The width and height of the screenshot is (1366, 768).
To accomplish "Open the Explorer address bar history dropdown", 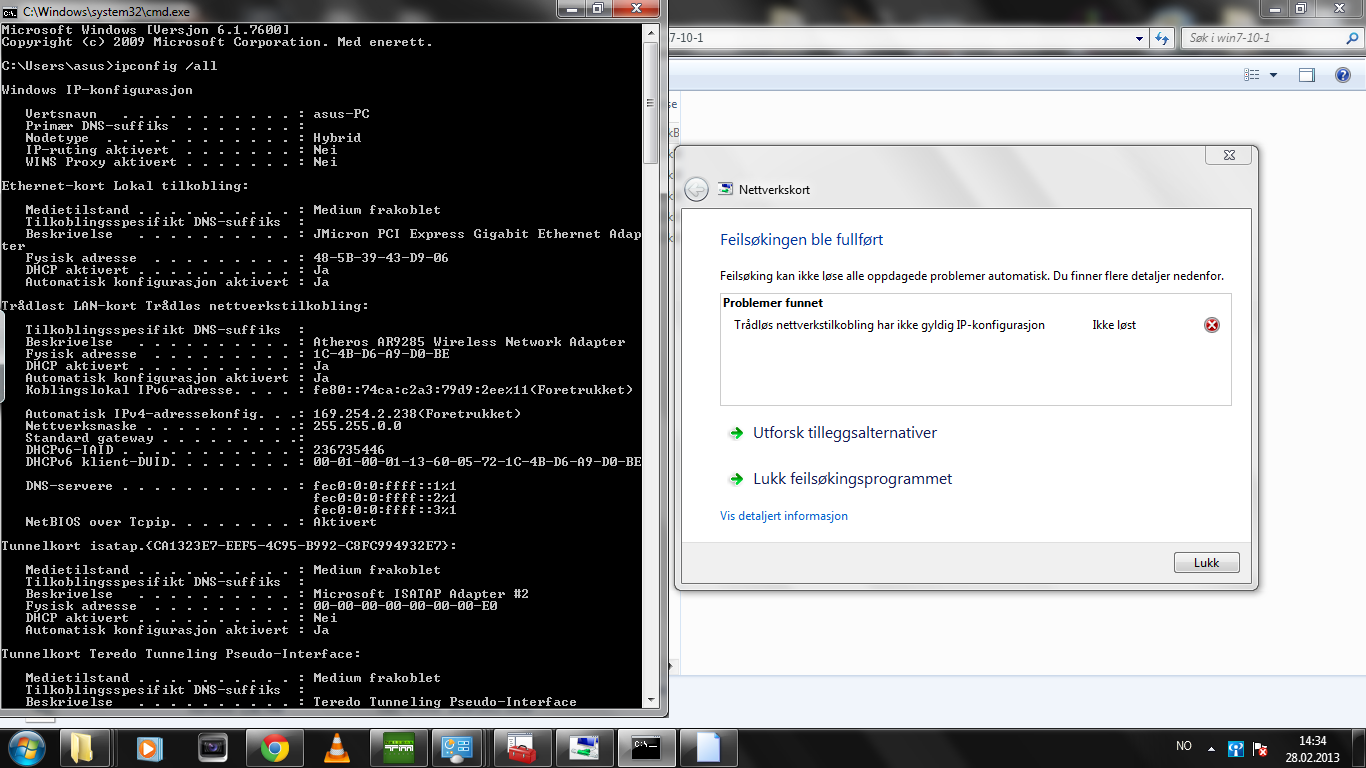I will coord(1140,38).
